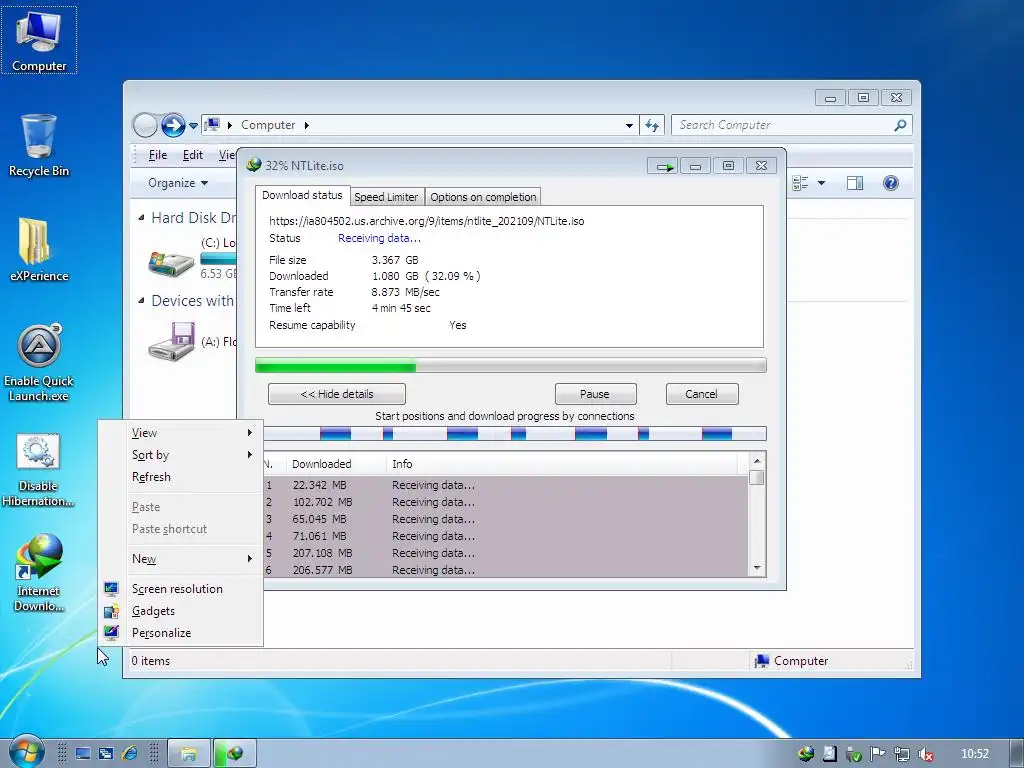Click the Change your view icon in Explorer

pyautogui.click(x=800, y=183)
